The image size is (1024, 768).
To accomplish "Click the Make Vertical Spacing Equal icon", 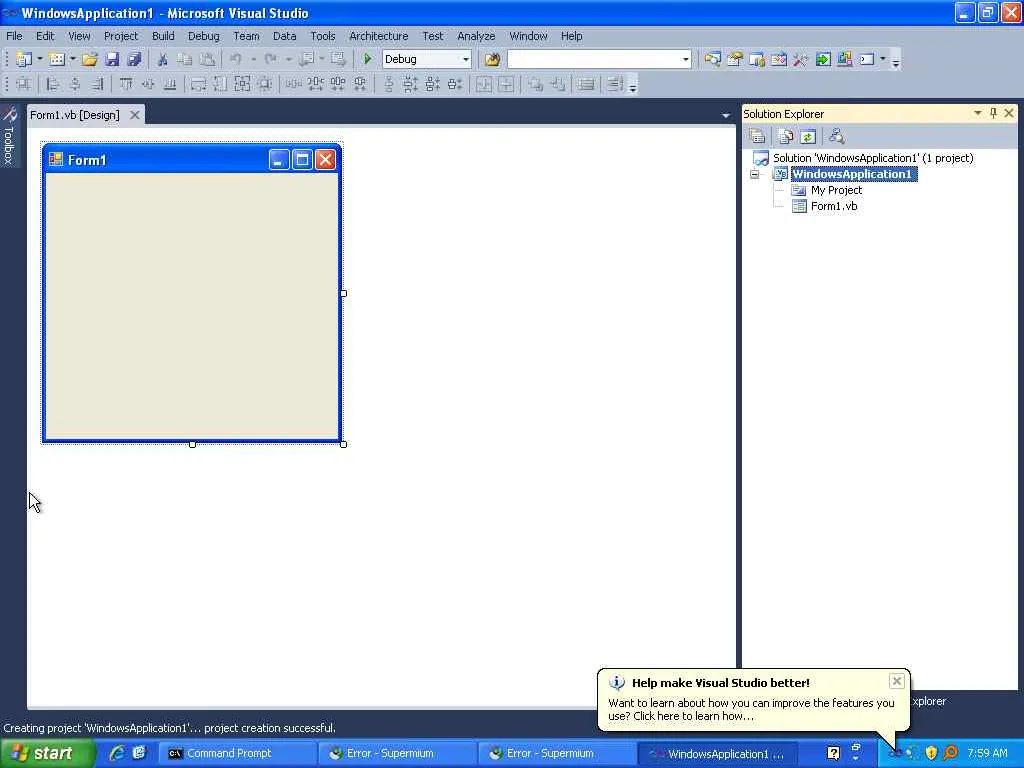I will (x=389, y=84).
